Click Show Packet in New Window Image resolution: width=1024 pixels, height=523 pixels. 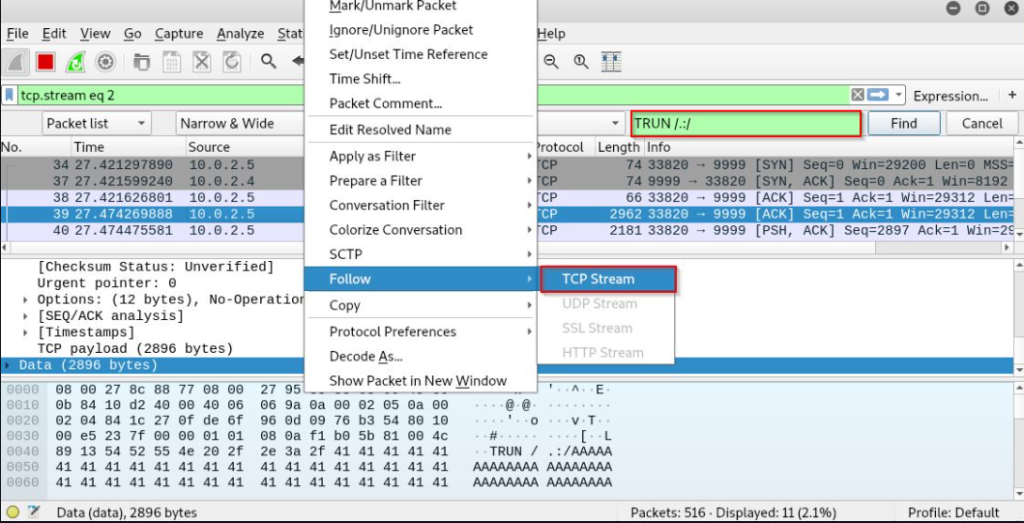(417, 380)
